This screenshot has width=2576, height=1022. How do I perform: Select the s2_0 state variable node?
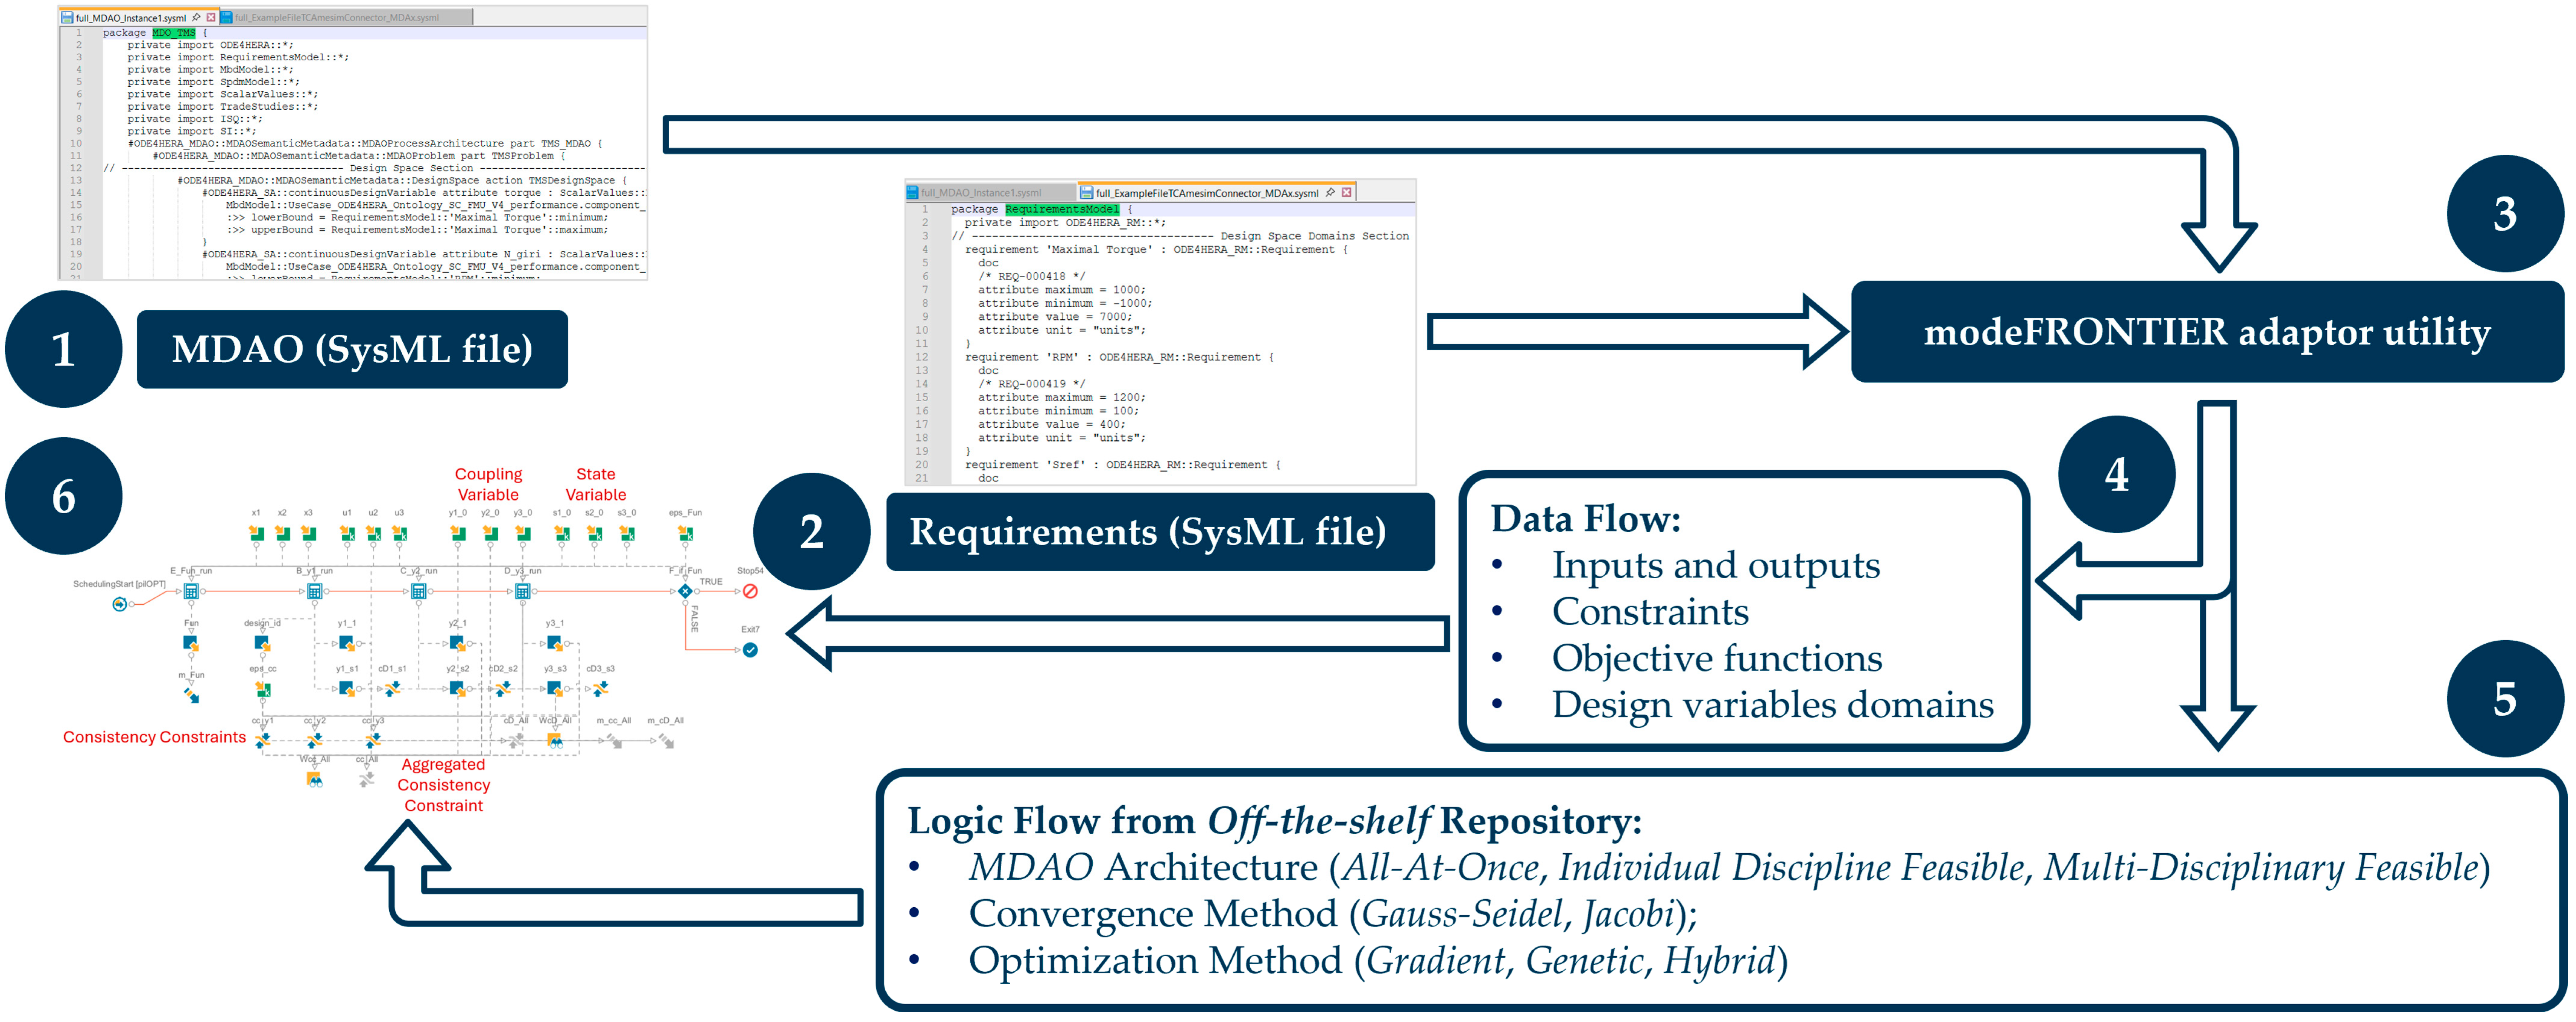click(x=595, y=533)
